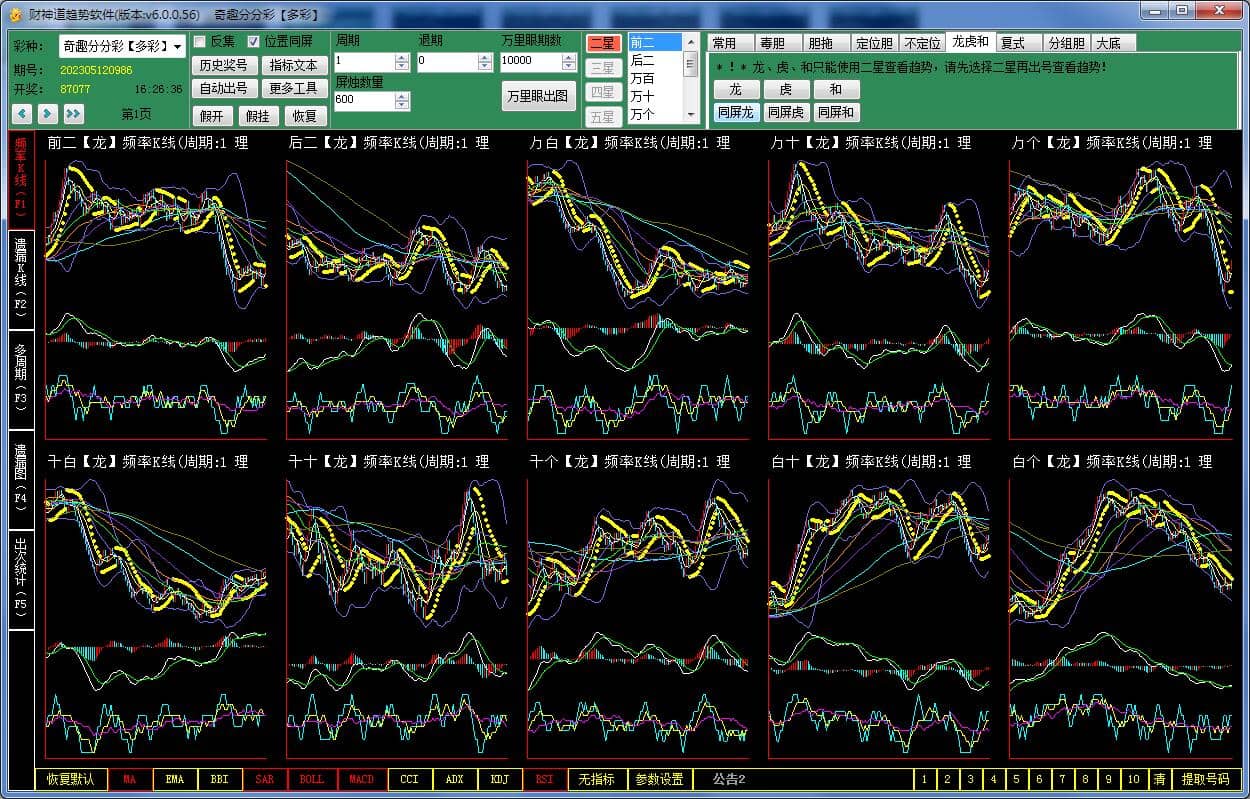This screenshot has width=1250, height=799.
Task: Enable the KDJ indicator
Action: pyautogui.click(x=499, y=779)
